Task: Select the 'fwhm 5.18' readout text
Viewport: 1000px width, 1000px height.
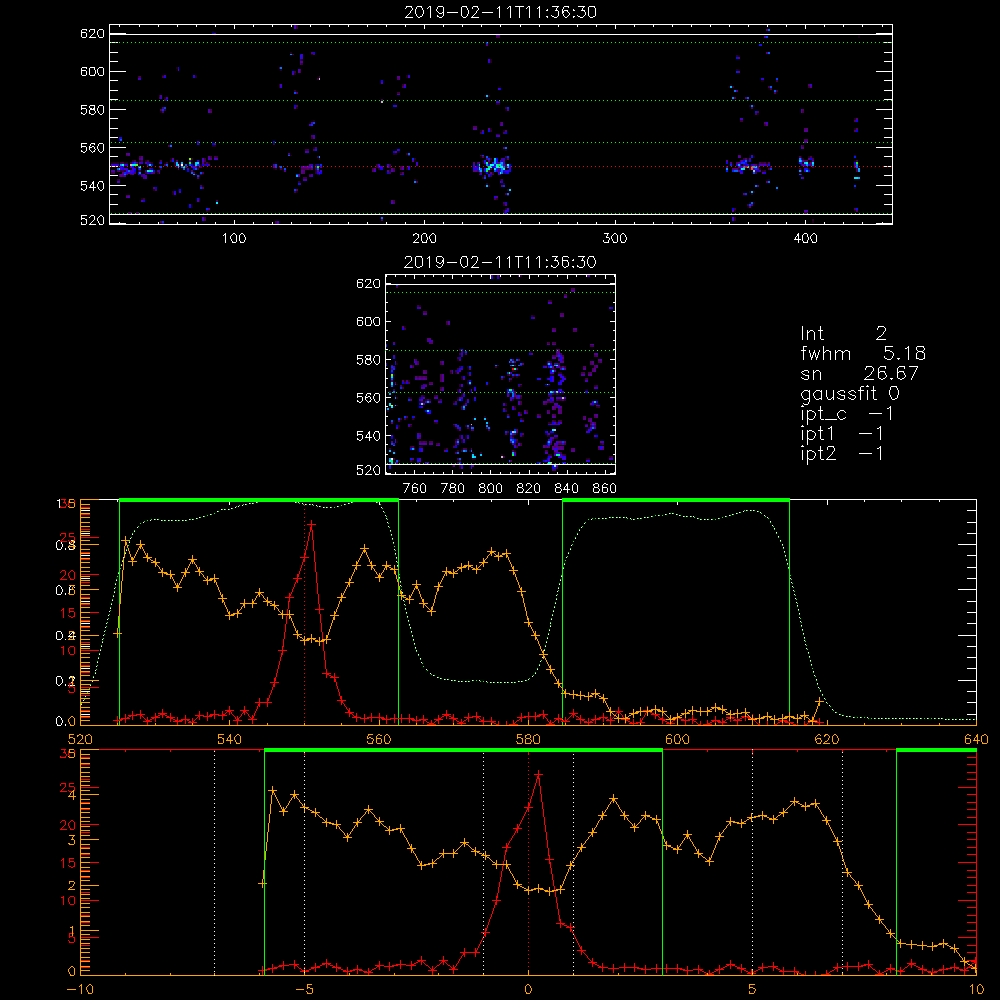Action: pyautogui.click(x=863, y=353)
